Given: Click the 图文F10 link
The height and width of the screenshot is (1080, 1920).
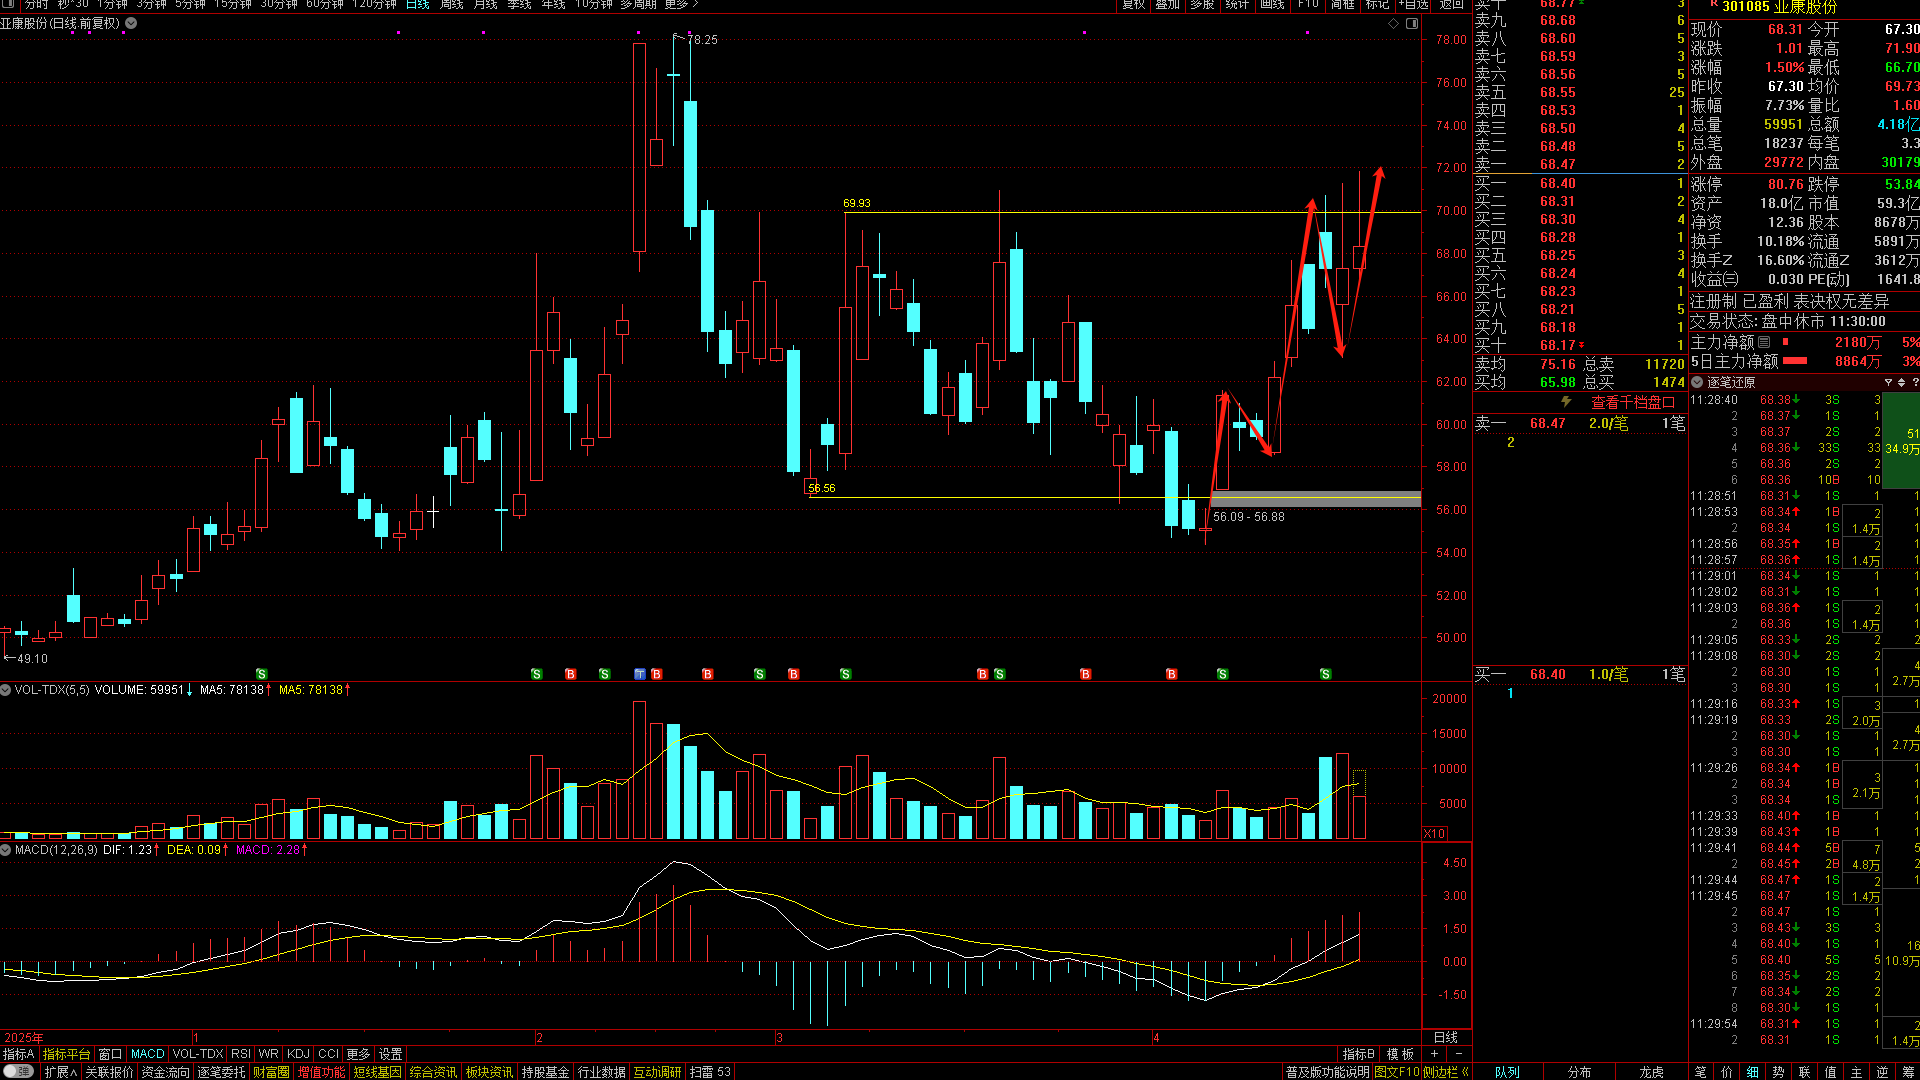Looking at the screenshot, I should [1397, 1072].
